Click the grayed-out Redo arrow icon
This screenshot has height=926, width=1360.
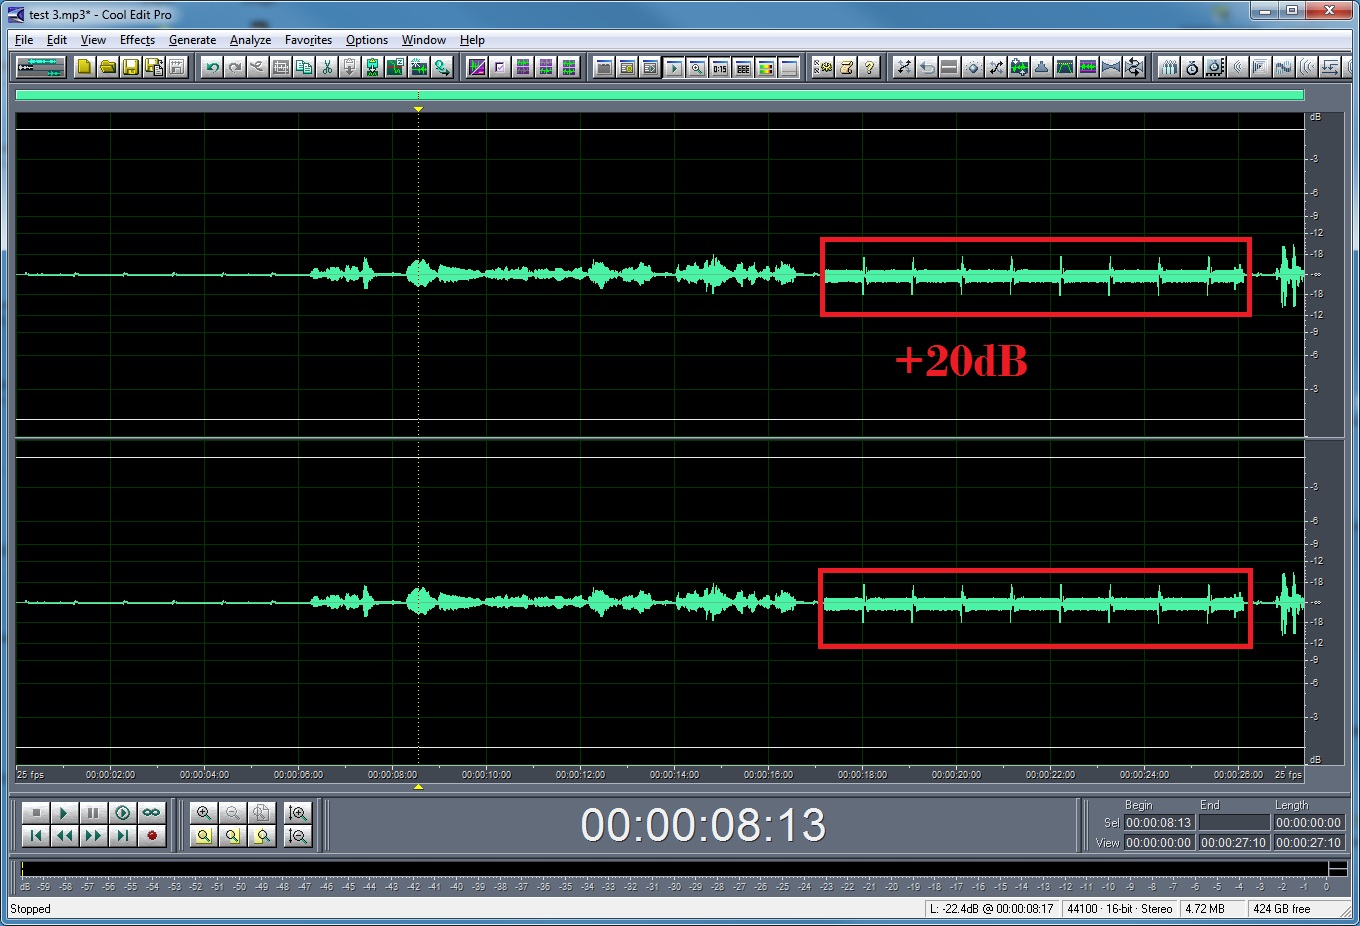235,67
